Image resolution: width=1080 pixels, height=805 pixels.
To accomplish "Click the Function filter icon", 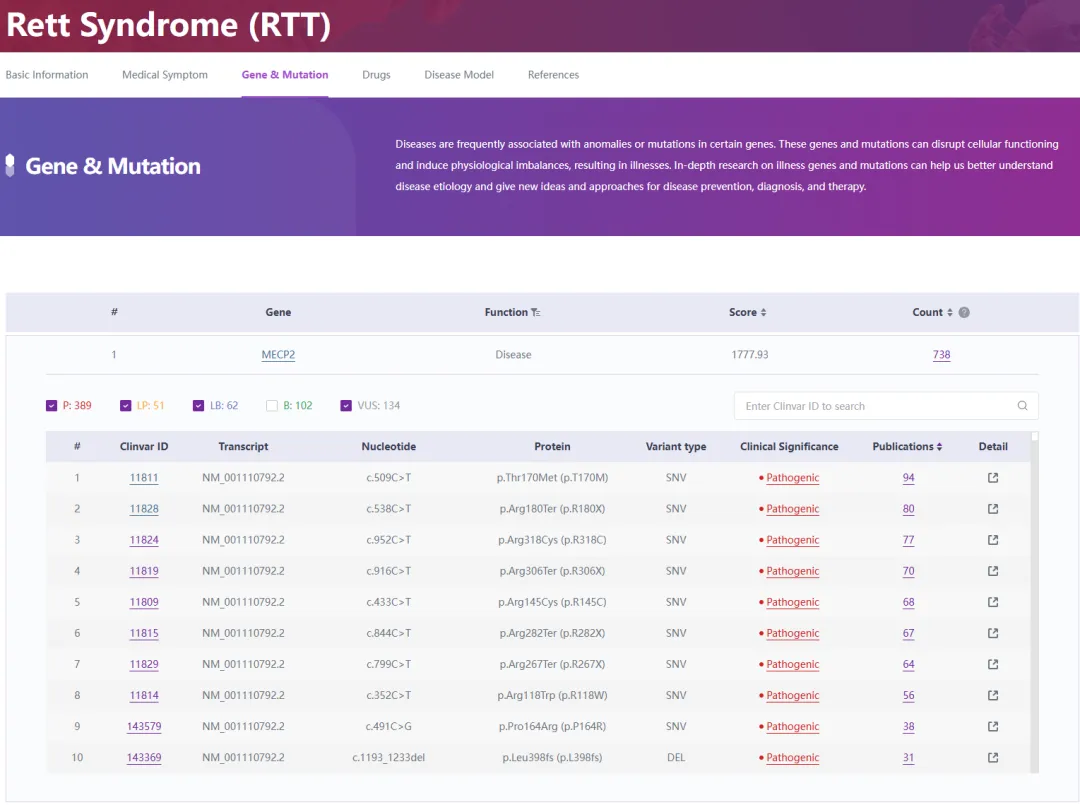I will (x=536, y=313).
